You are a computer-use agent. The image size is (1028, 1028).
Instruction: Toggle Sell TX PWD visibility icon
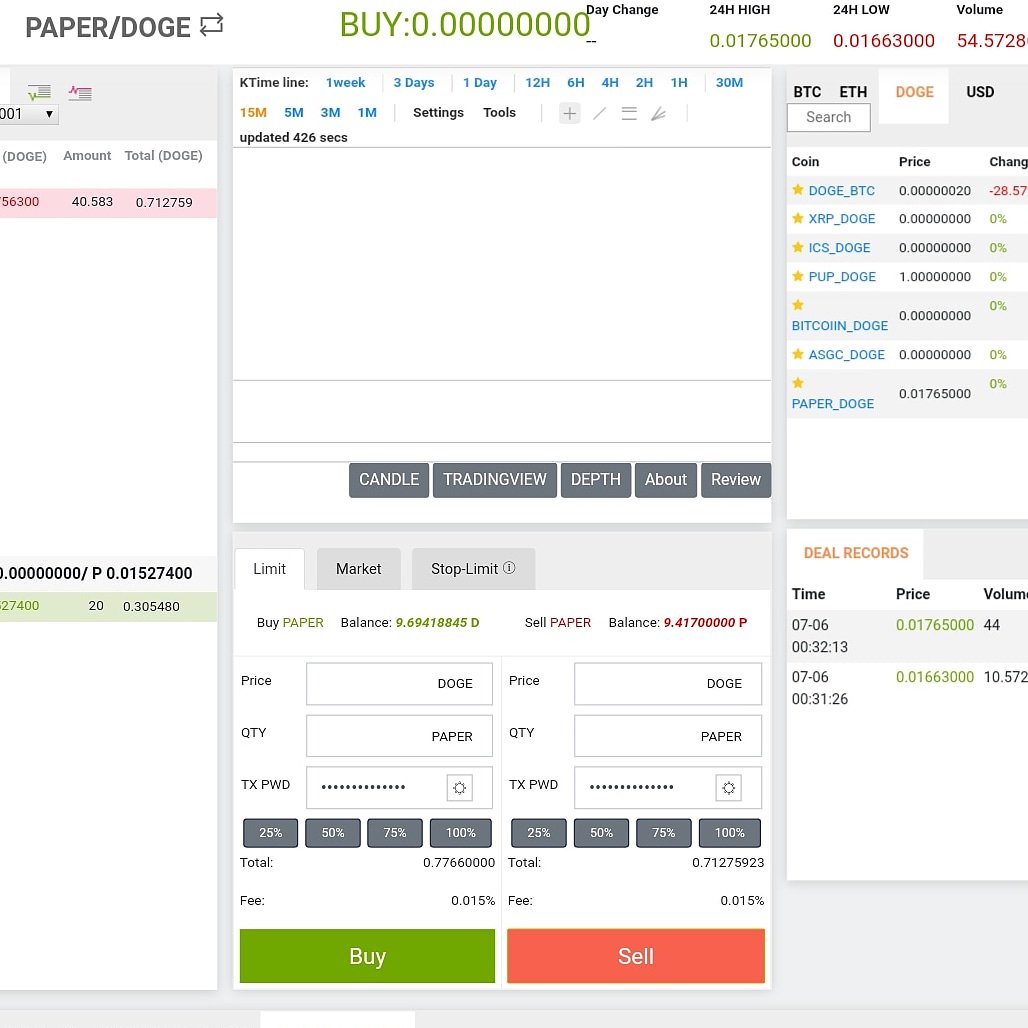728,787
